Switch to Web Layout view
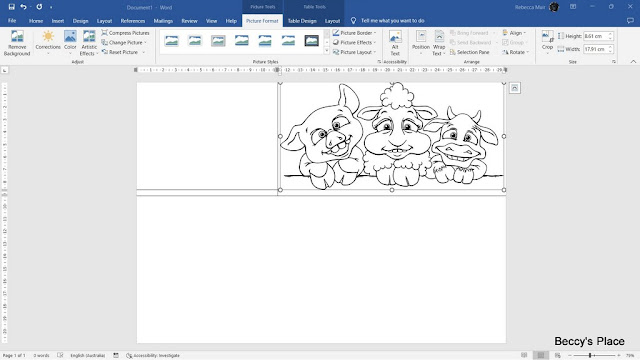The image size is (640, 360). tap(558, 356)
